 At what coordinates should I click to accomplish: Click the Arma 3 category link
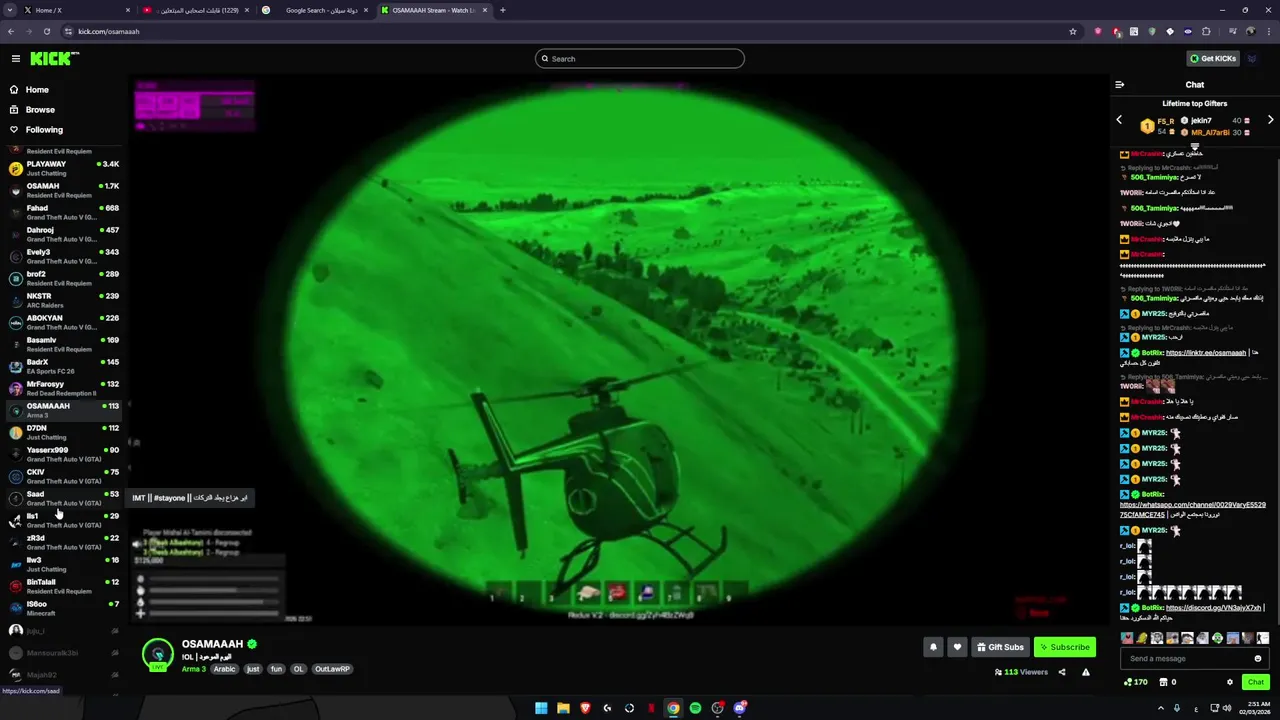point(194,669)
